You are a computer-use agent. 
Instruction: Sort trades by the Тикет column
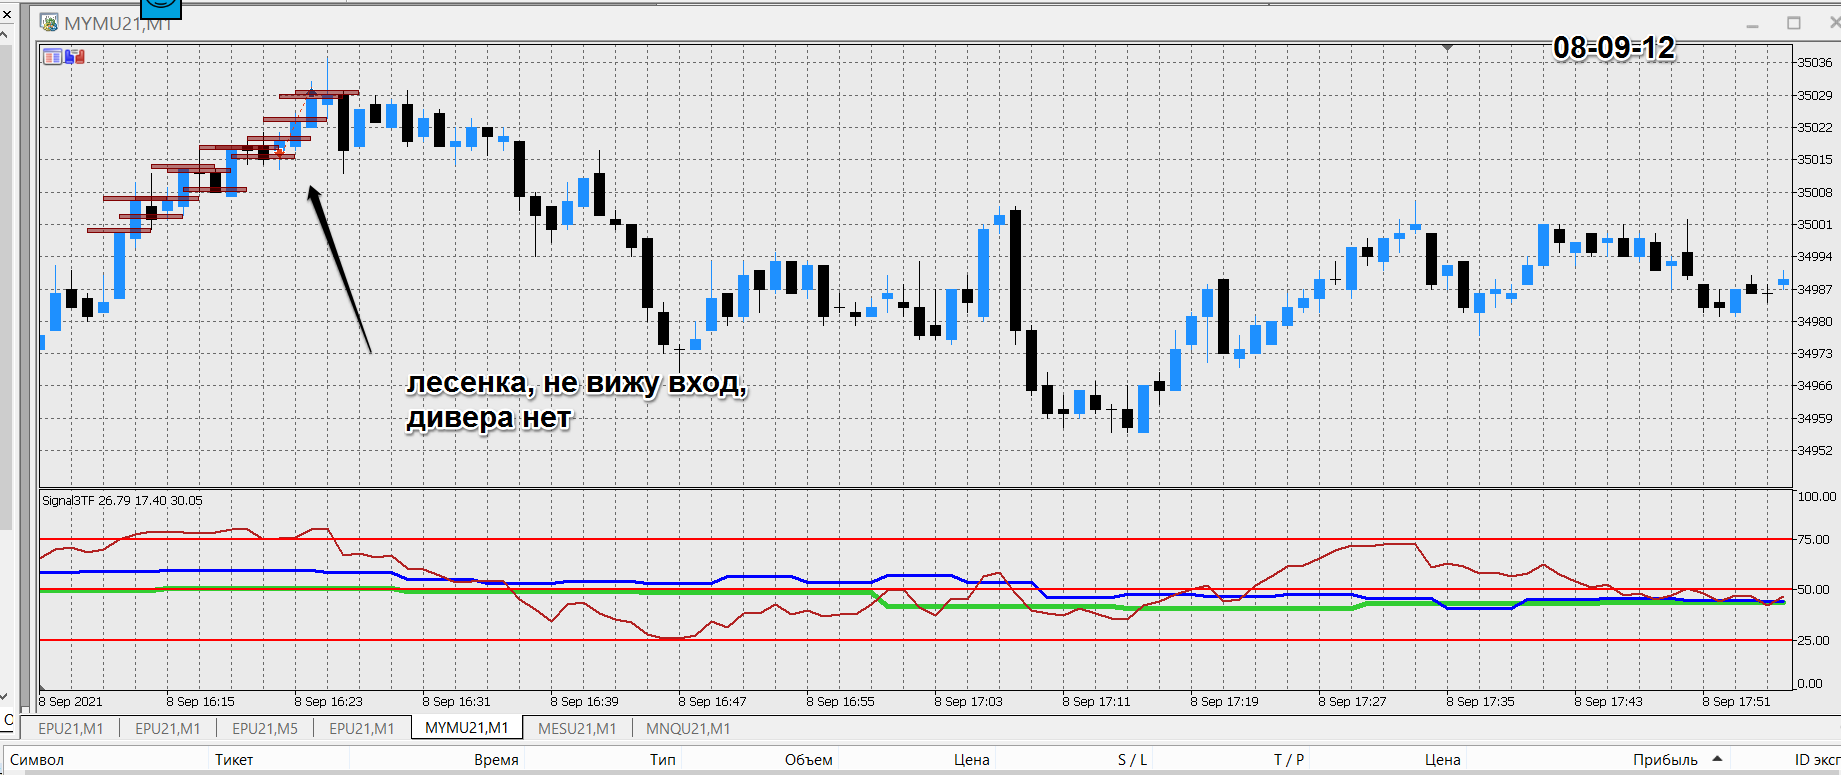(234, 760)
